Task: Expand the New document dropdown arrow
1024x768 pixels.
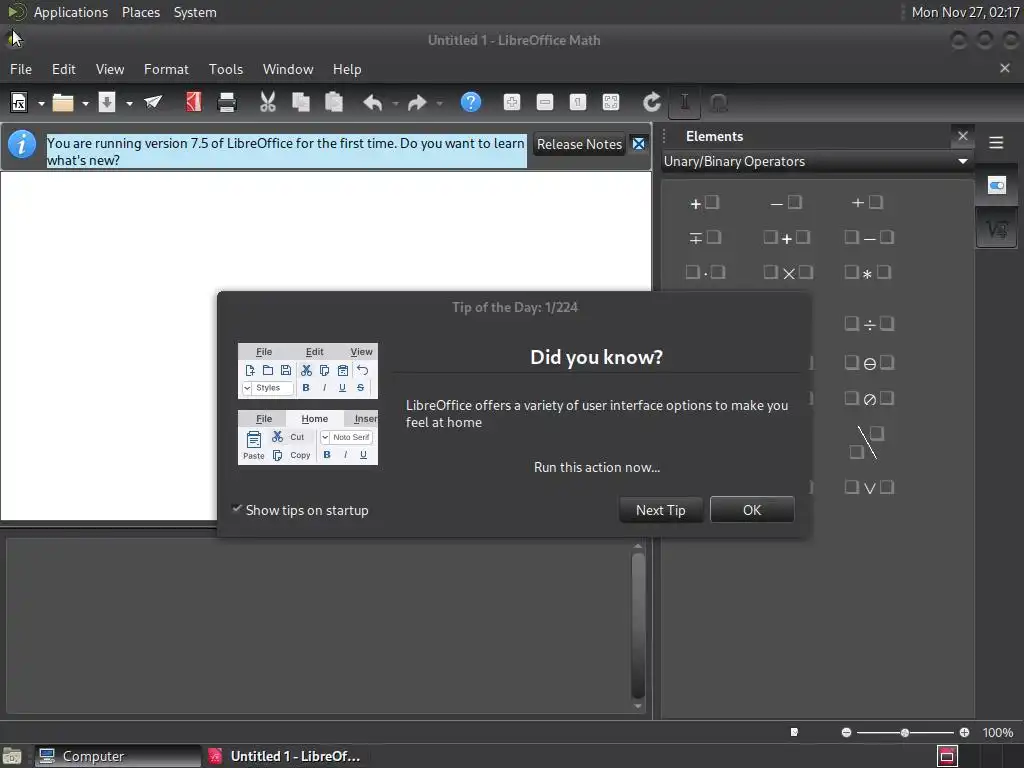Action: 41,103
